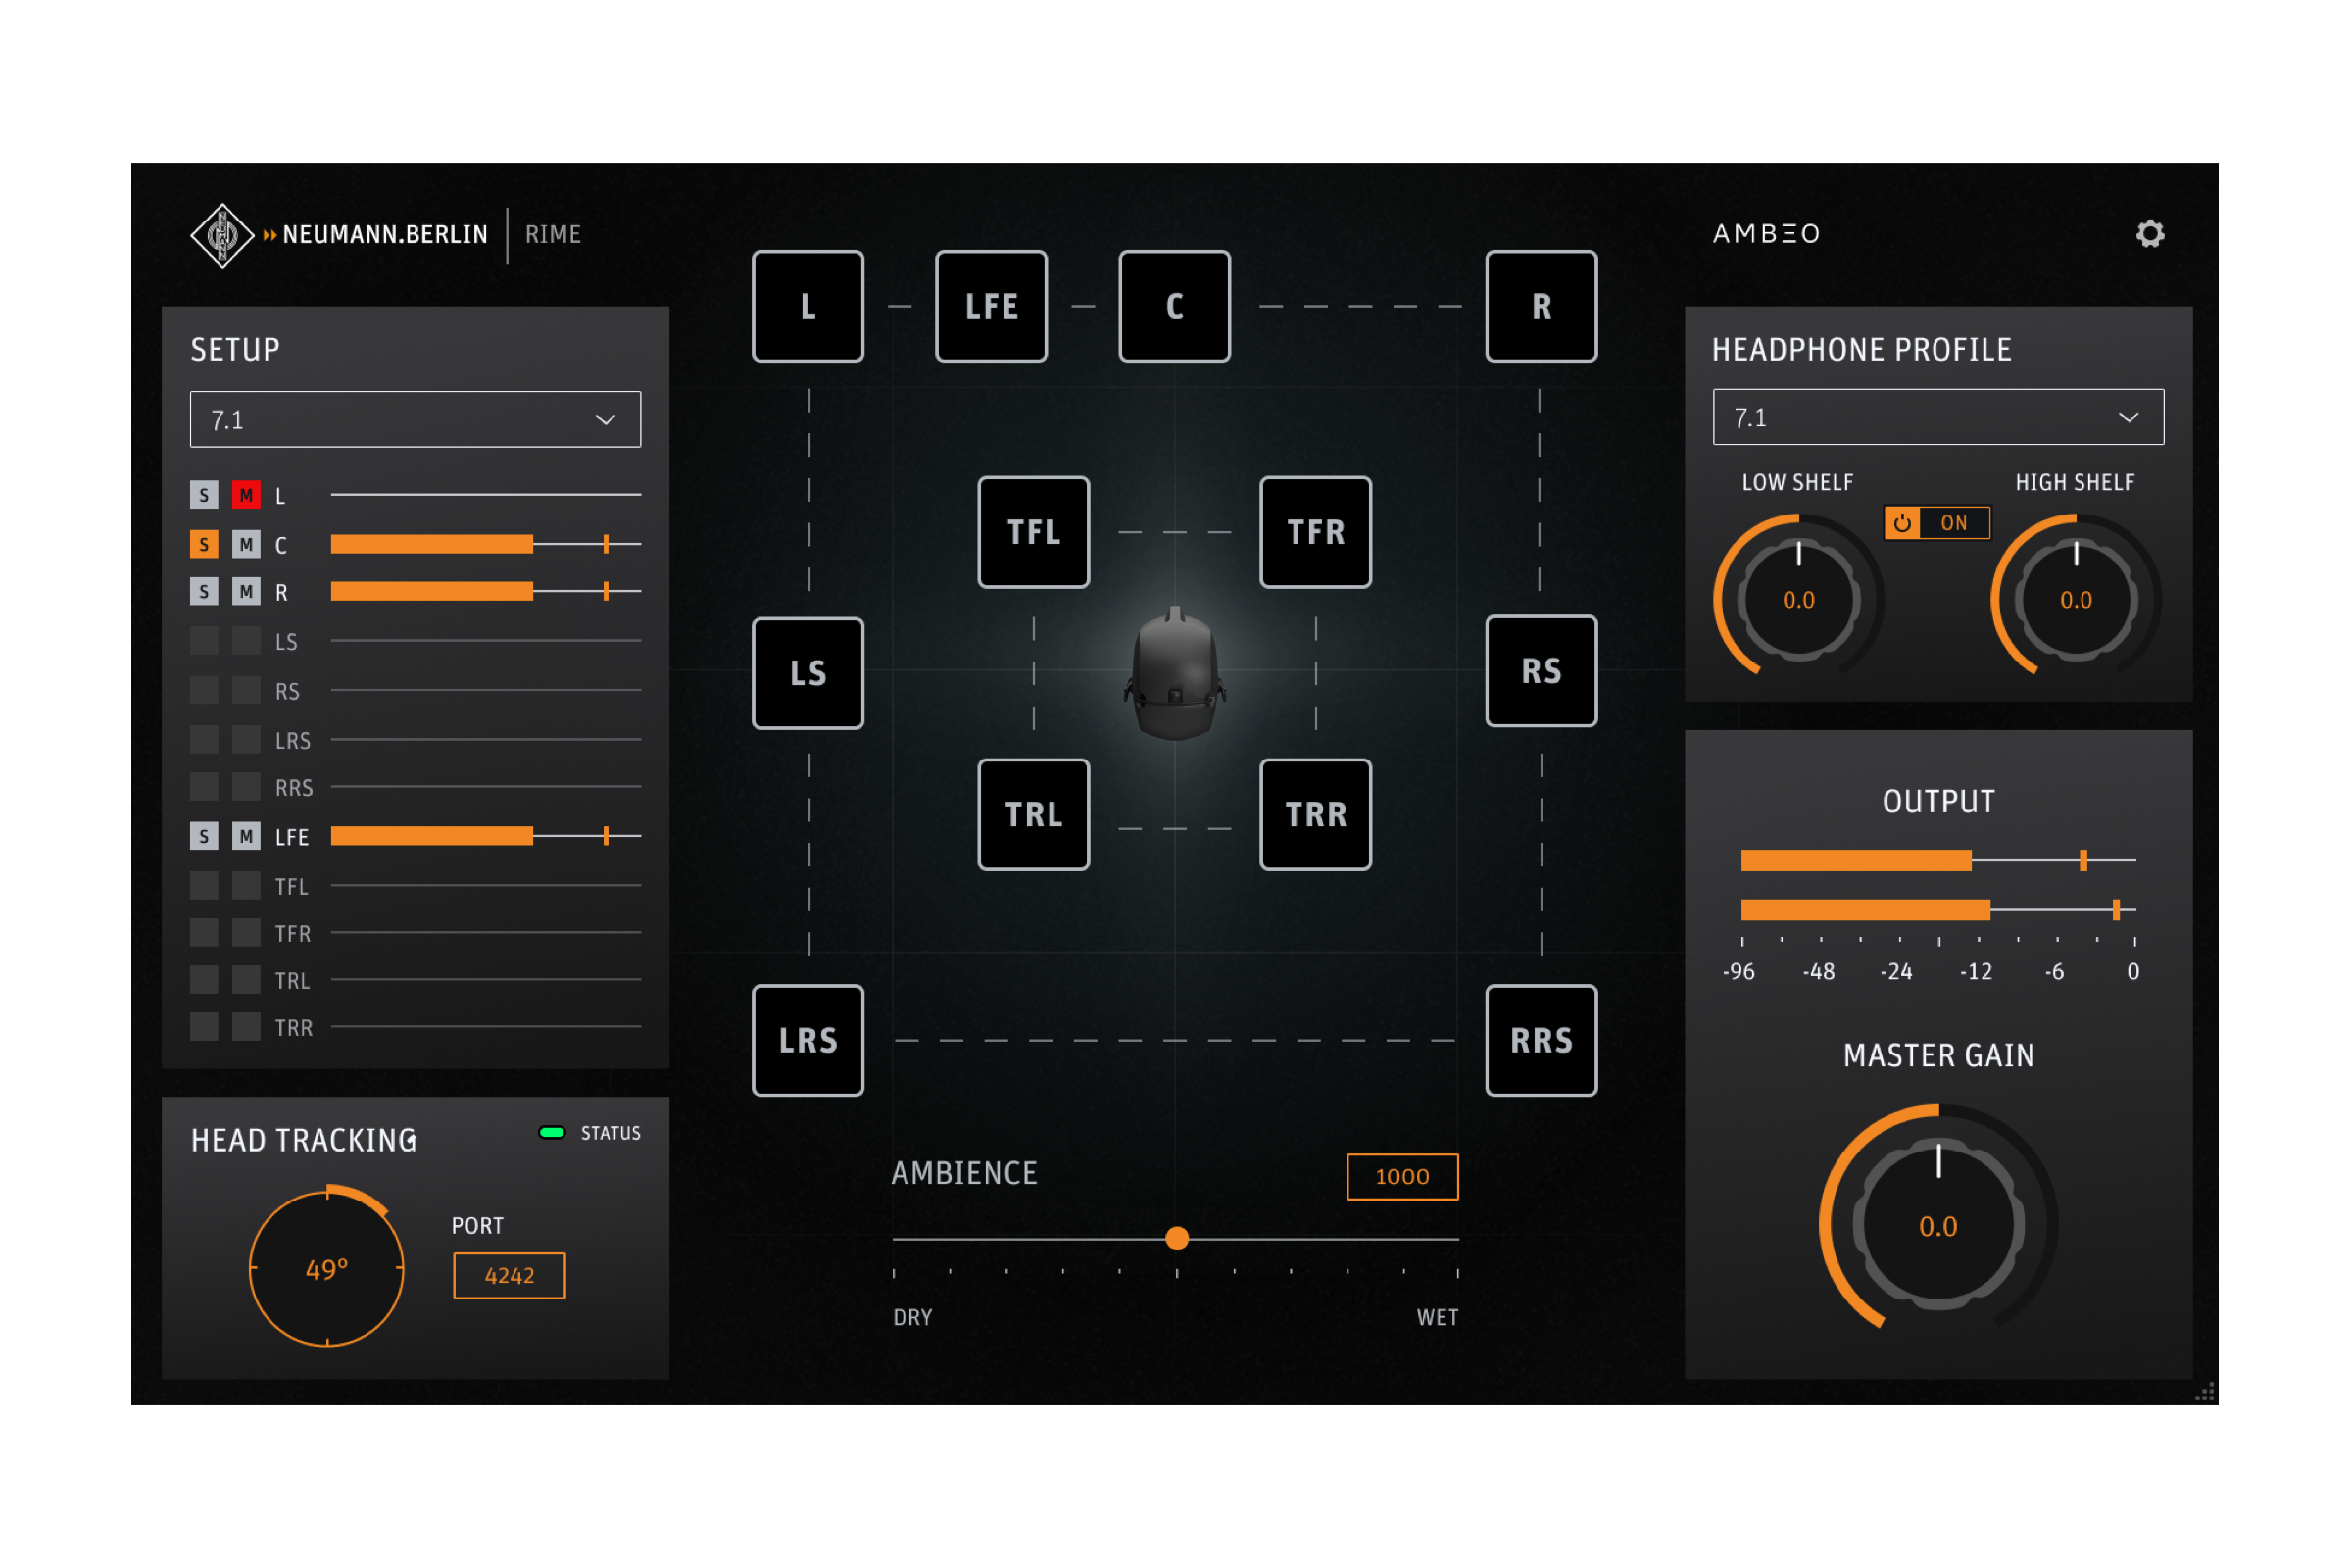Click the Headphone Profile dropdown chevron arrow
The image size is (2352, 1568).
(2128, 417)
